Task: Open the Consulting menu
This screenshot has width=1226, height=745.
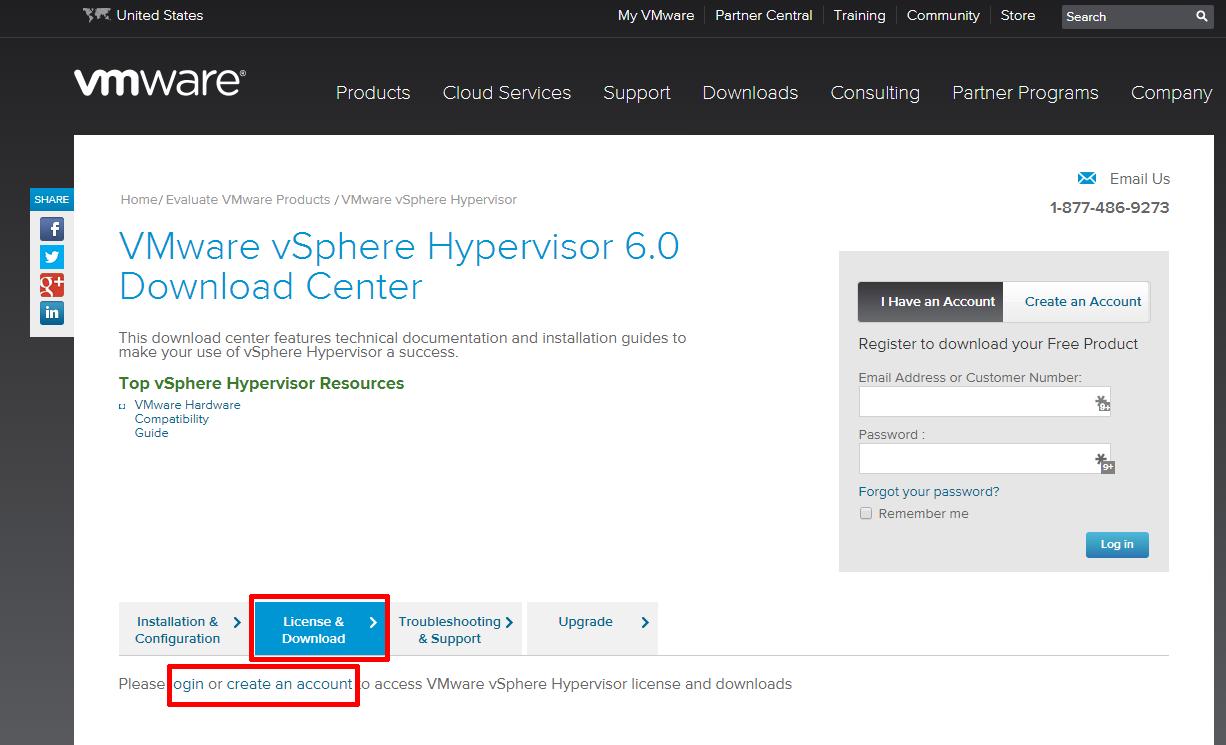Action: coord(875,93)
